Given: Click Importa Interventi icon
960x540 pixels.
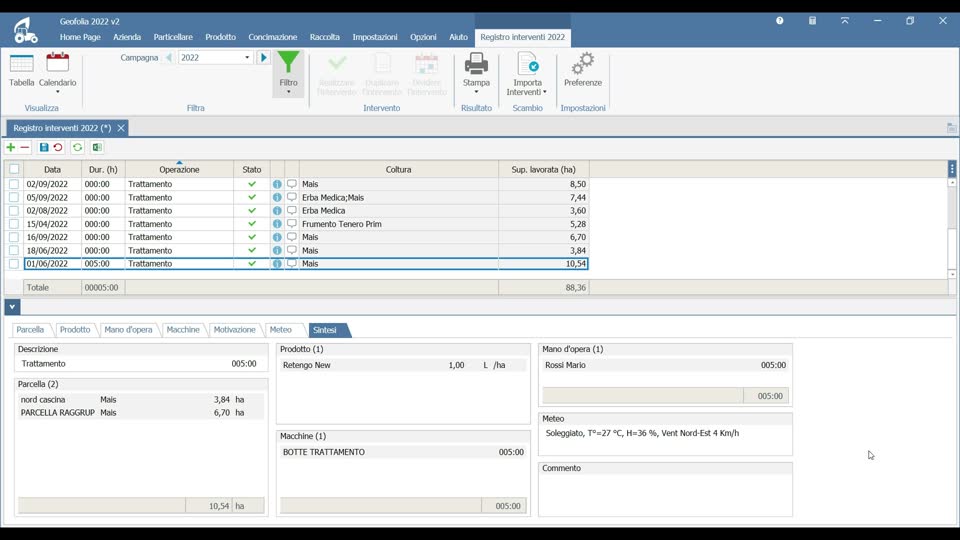Looking at the screenshot, I should [x=528, y=63].
